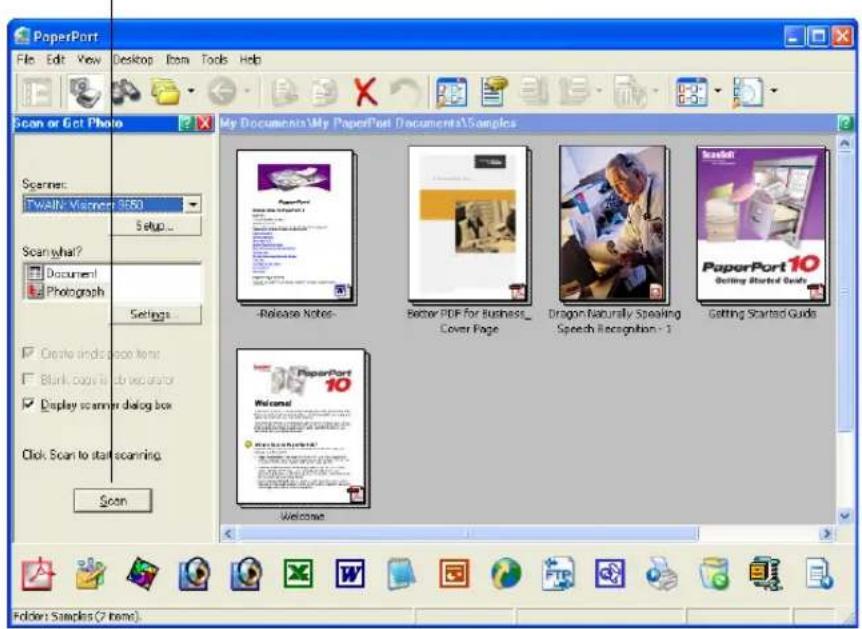This screenshot has width=862, height=629.
Task: Select the Release Notes thumbnail
Action: (x=296, y=227)
